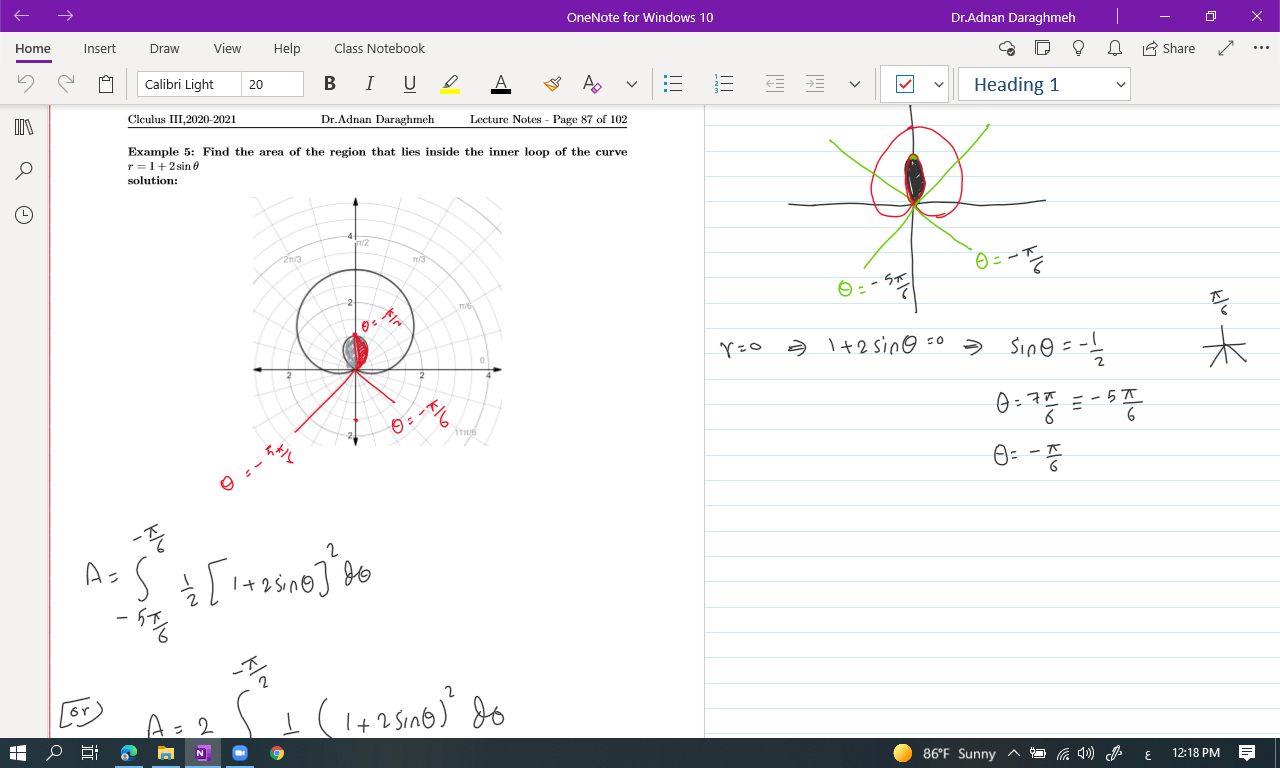1280x768 pixels.
Task: Open the Draw tab
Action: tap(164, 48)
